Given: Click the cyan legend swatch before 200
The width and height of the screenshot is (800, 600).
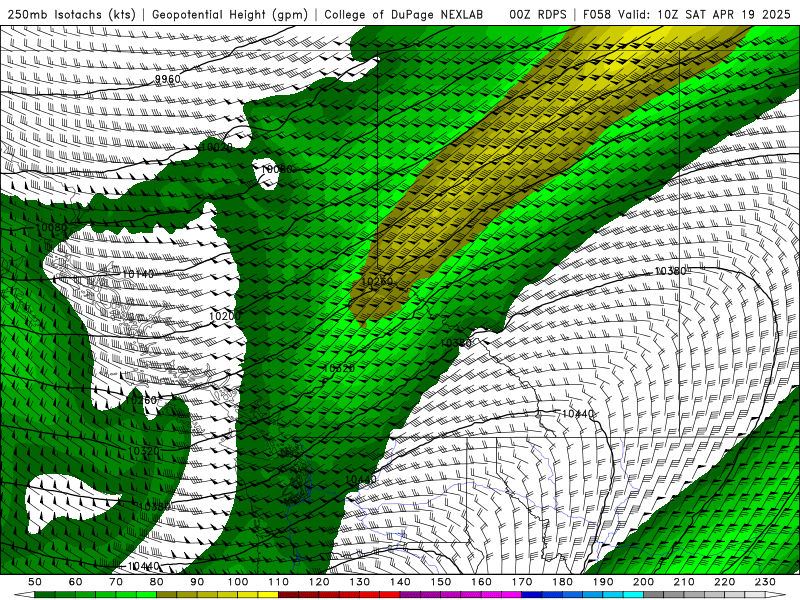Looking at the screenshot, I should 634,595.
